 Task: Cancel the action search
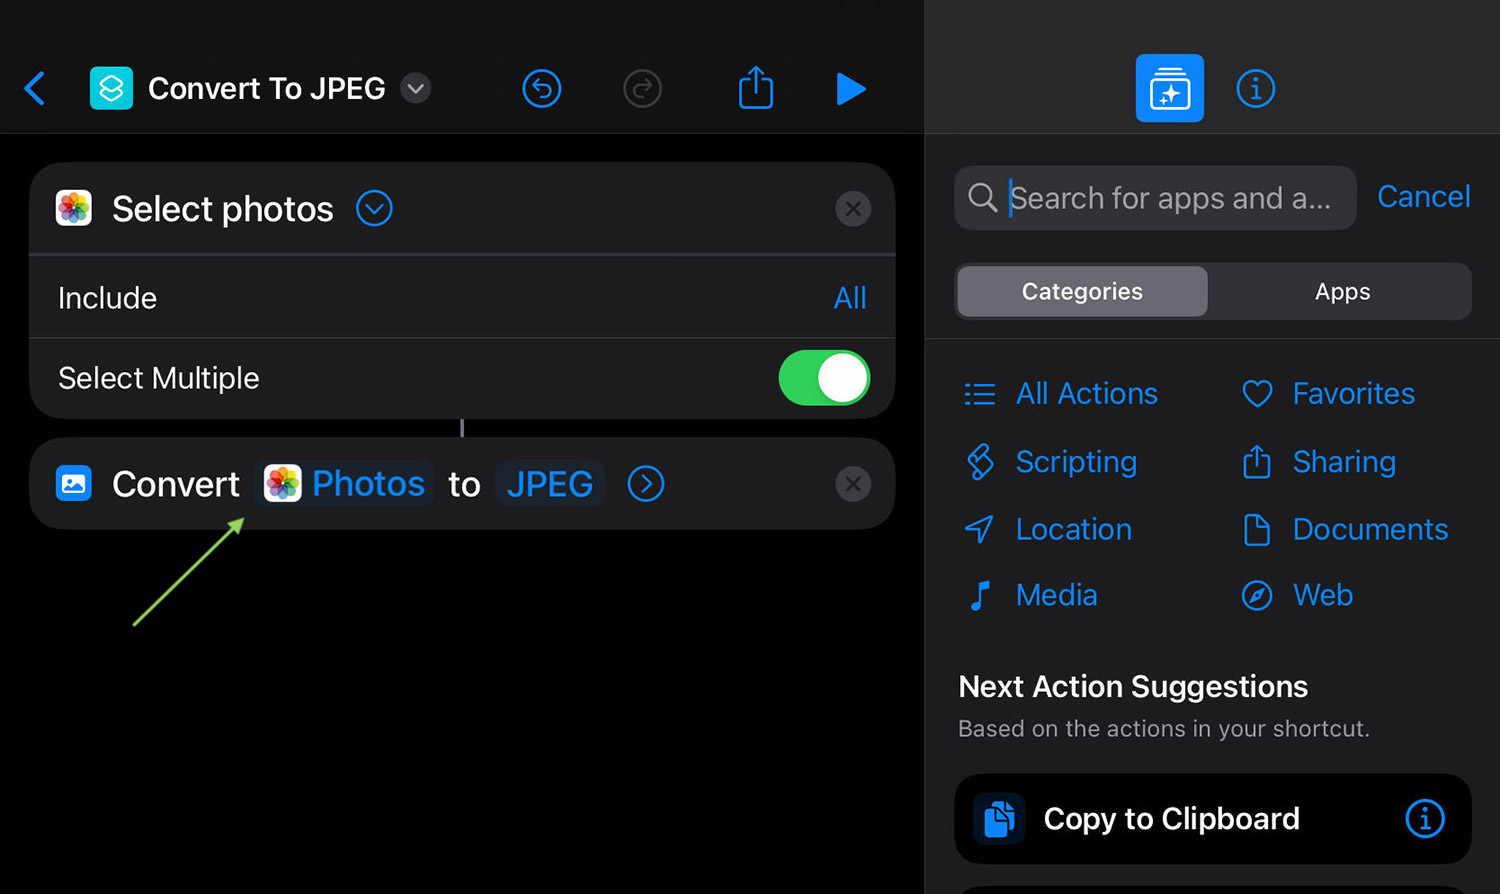[1424, 197]
